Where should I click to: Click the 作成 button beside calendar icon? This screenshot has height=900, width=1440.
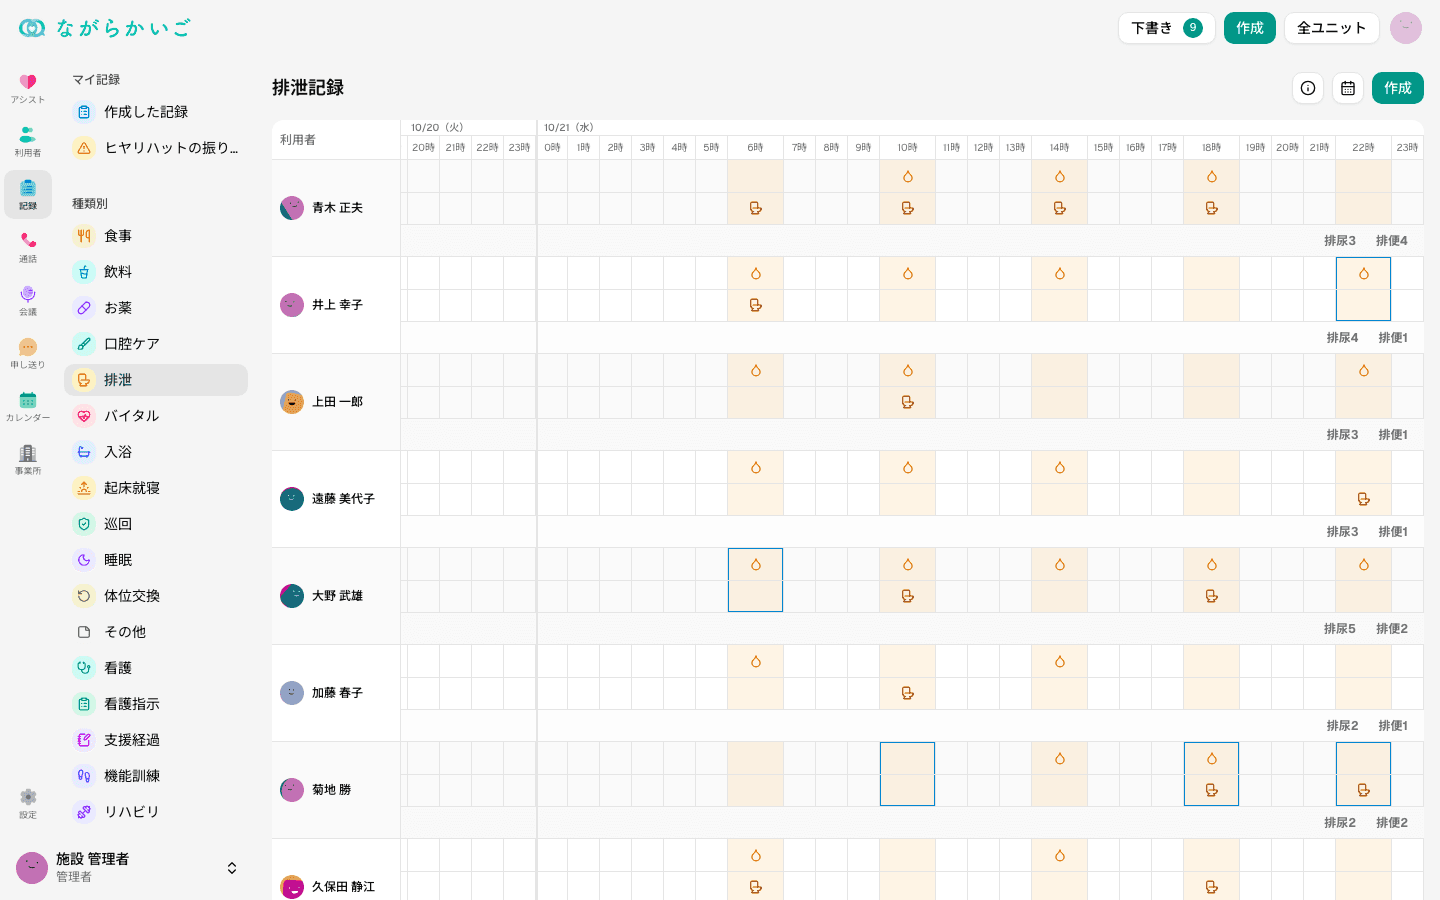1398,88
